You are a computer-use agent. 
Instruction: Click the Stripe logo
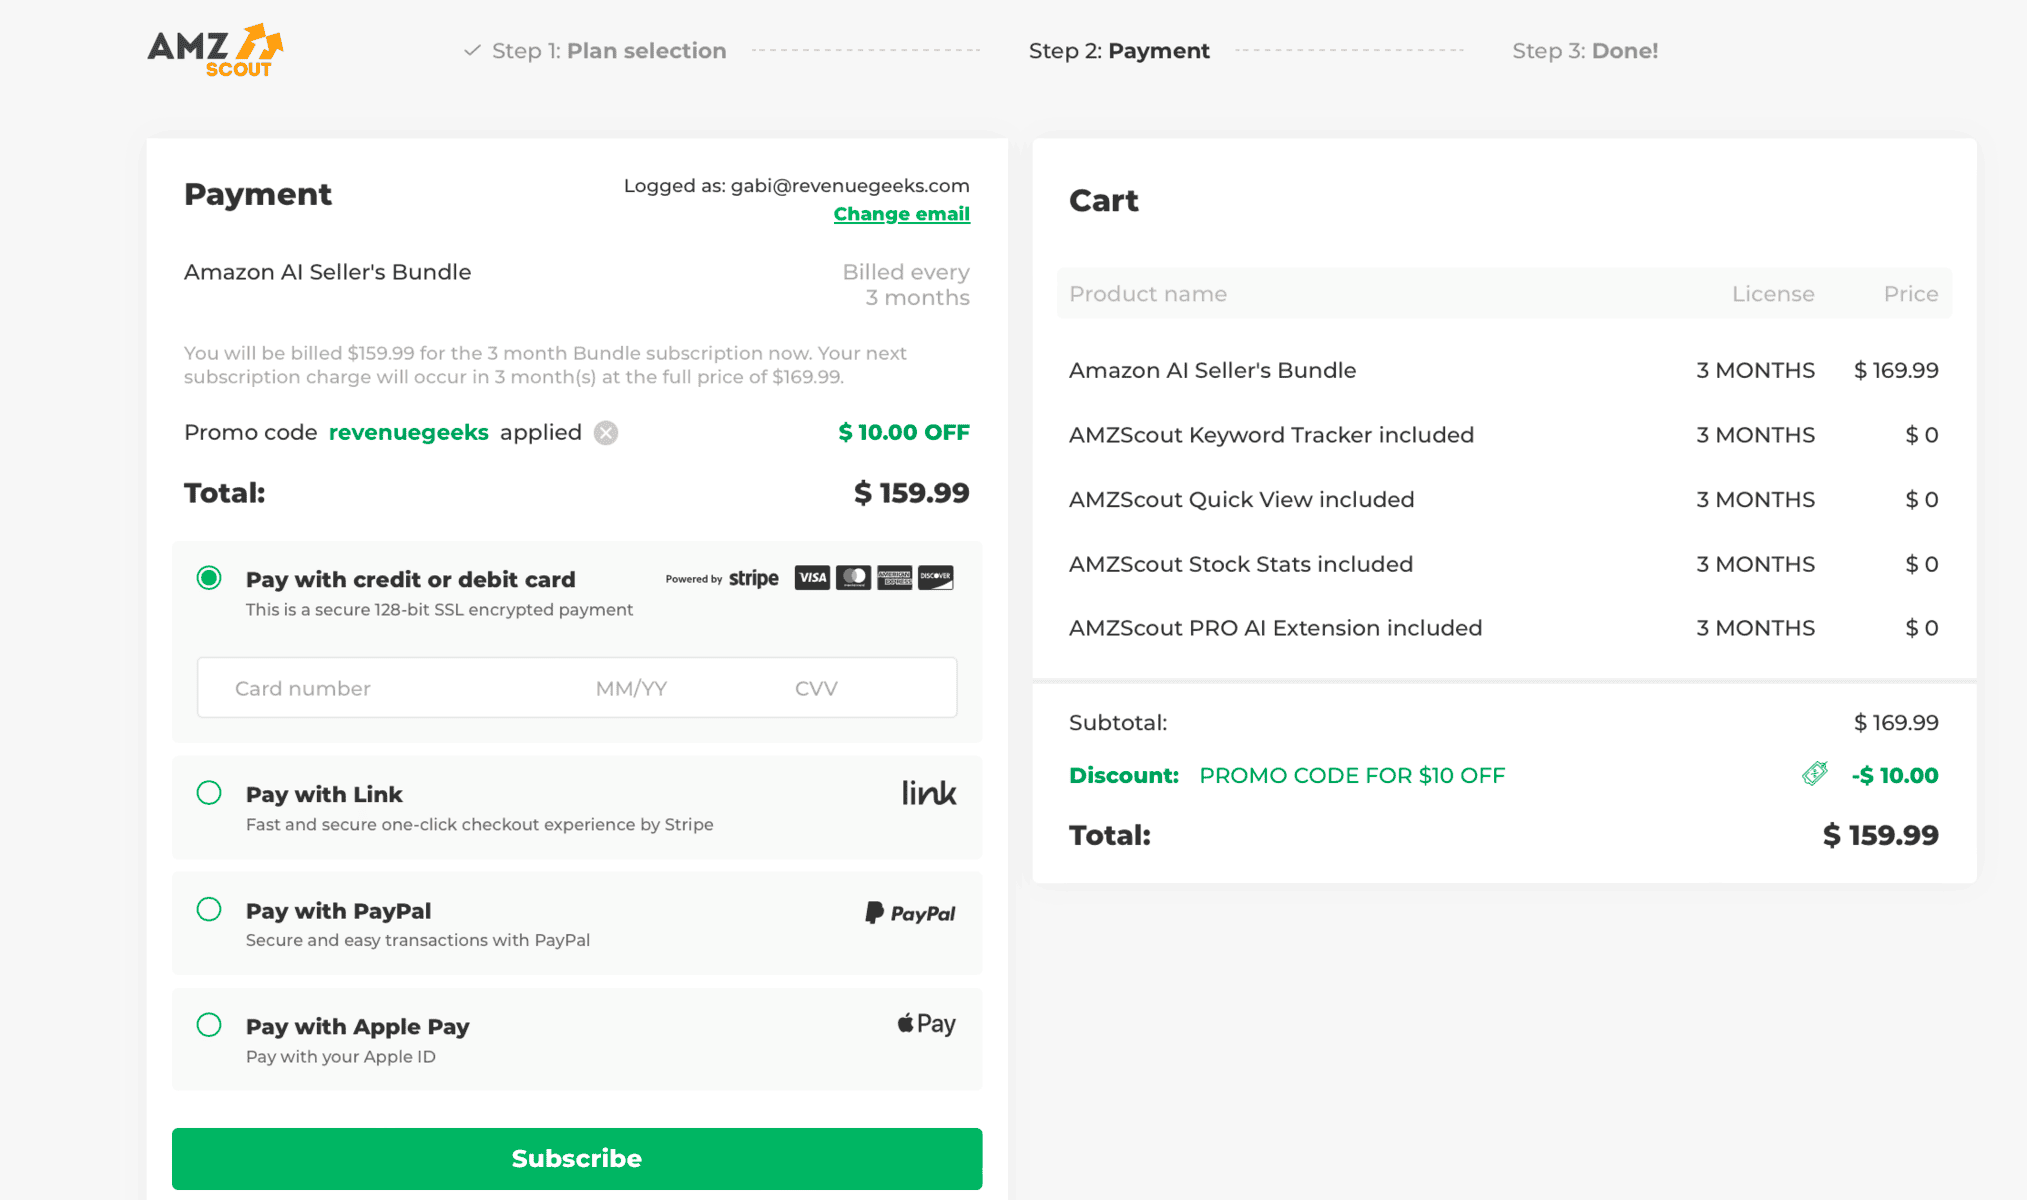click(x=753, y=579)
